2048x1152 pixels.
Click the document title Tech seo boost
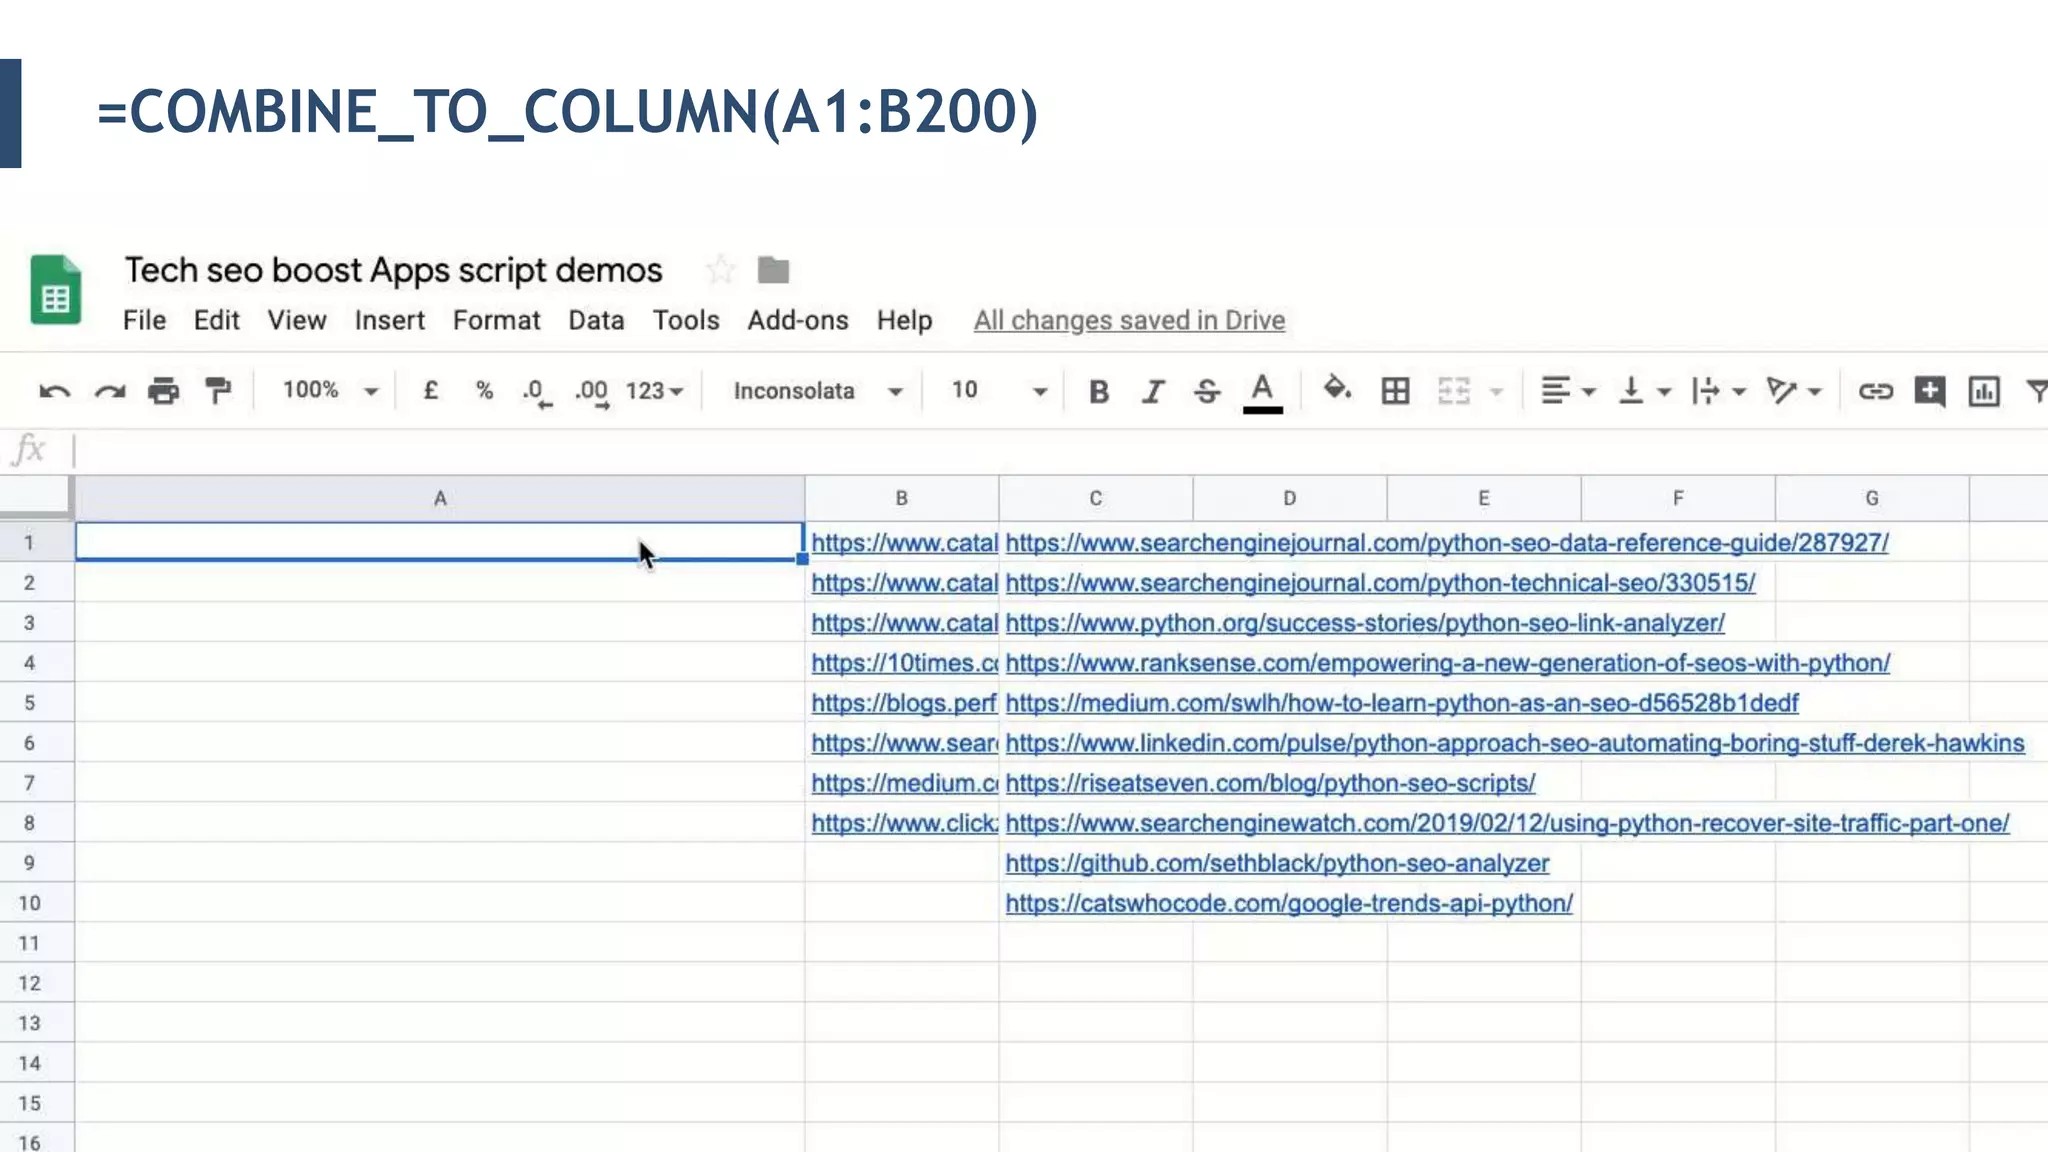[393, 270]
